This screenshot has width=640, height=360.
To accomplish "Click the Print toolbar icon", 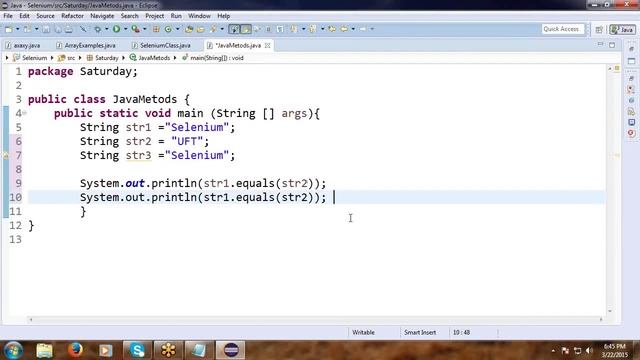I will (69, 29).
